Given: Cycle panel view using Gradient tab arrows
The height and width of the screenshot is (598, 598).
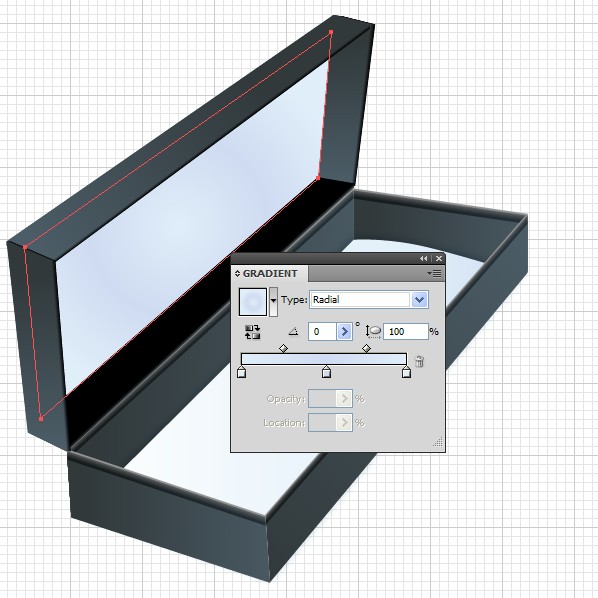Looking at the screenshot, I should (x=237, y=273).
